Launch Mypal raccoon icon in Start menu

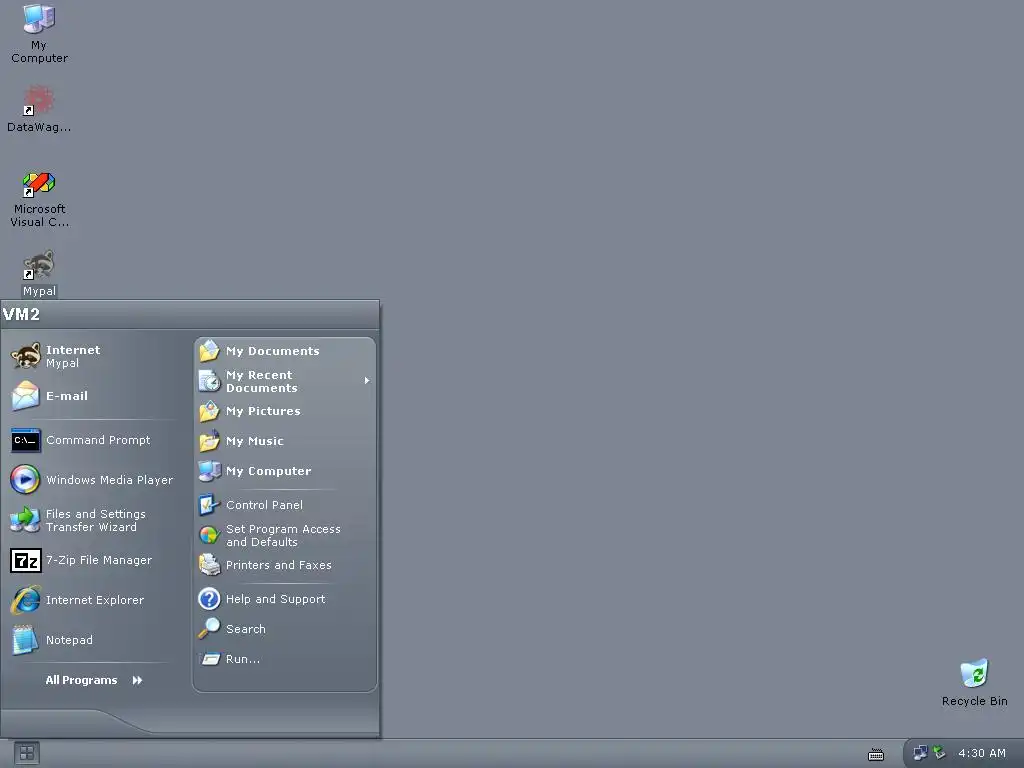click(x=25, y=357)
